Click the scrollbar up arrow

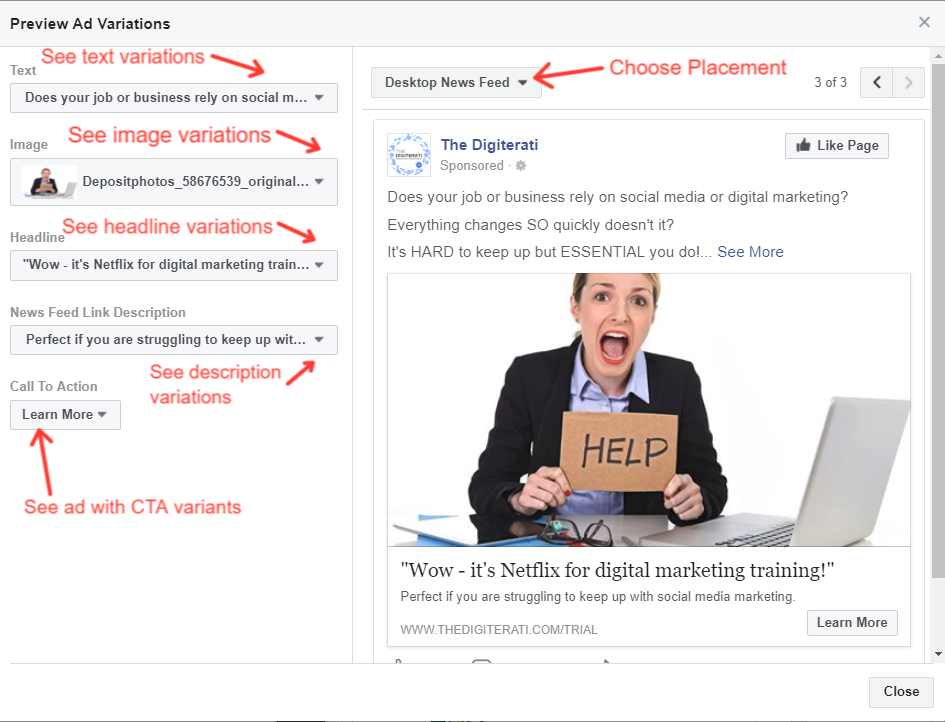938,56
